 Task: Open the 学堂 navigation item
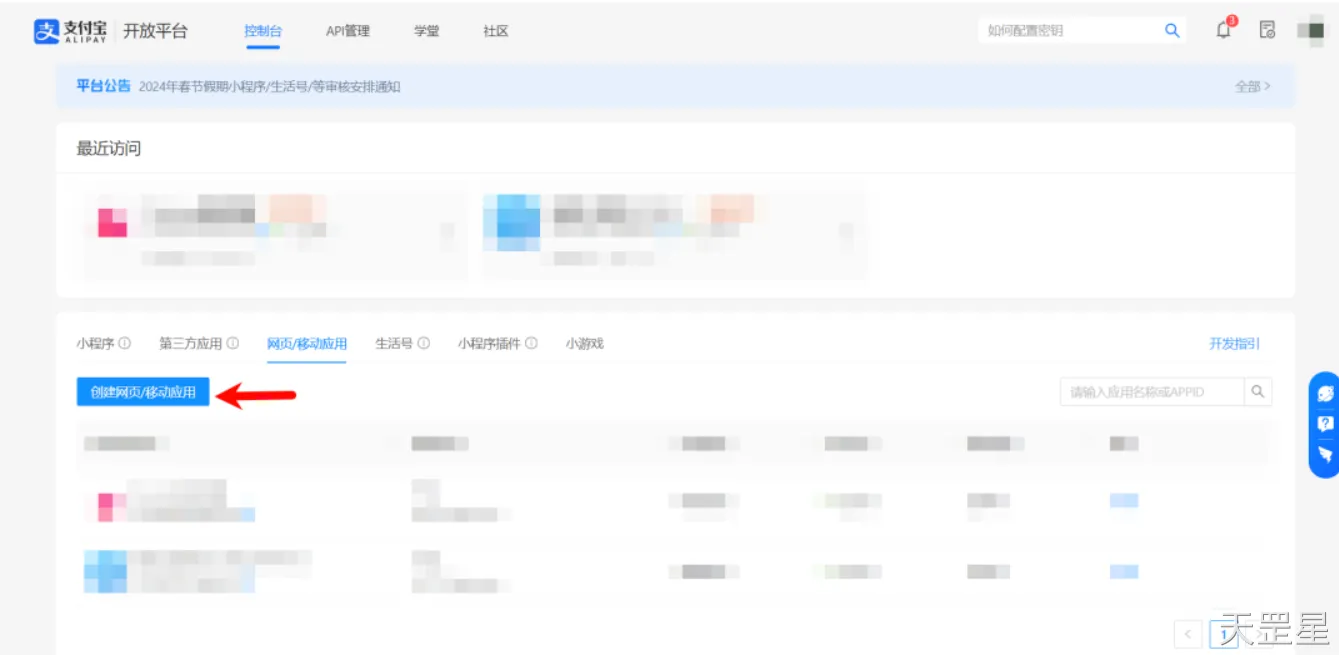pyautogui.click(x=427, y=31)
